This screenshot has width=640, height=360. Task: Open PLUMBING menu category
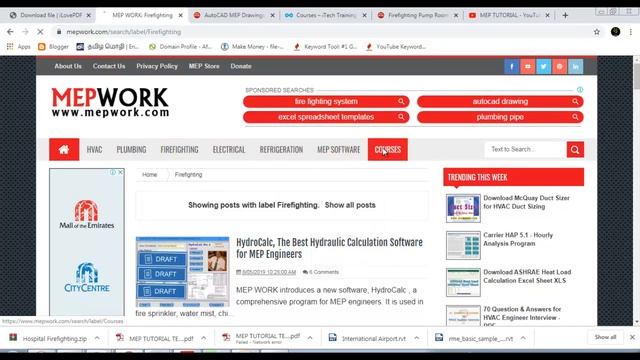tap(131, 149)
